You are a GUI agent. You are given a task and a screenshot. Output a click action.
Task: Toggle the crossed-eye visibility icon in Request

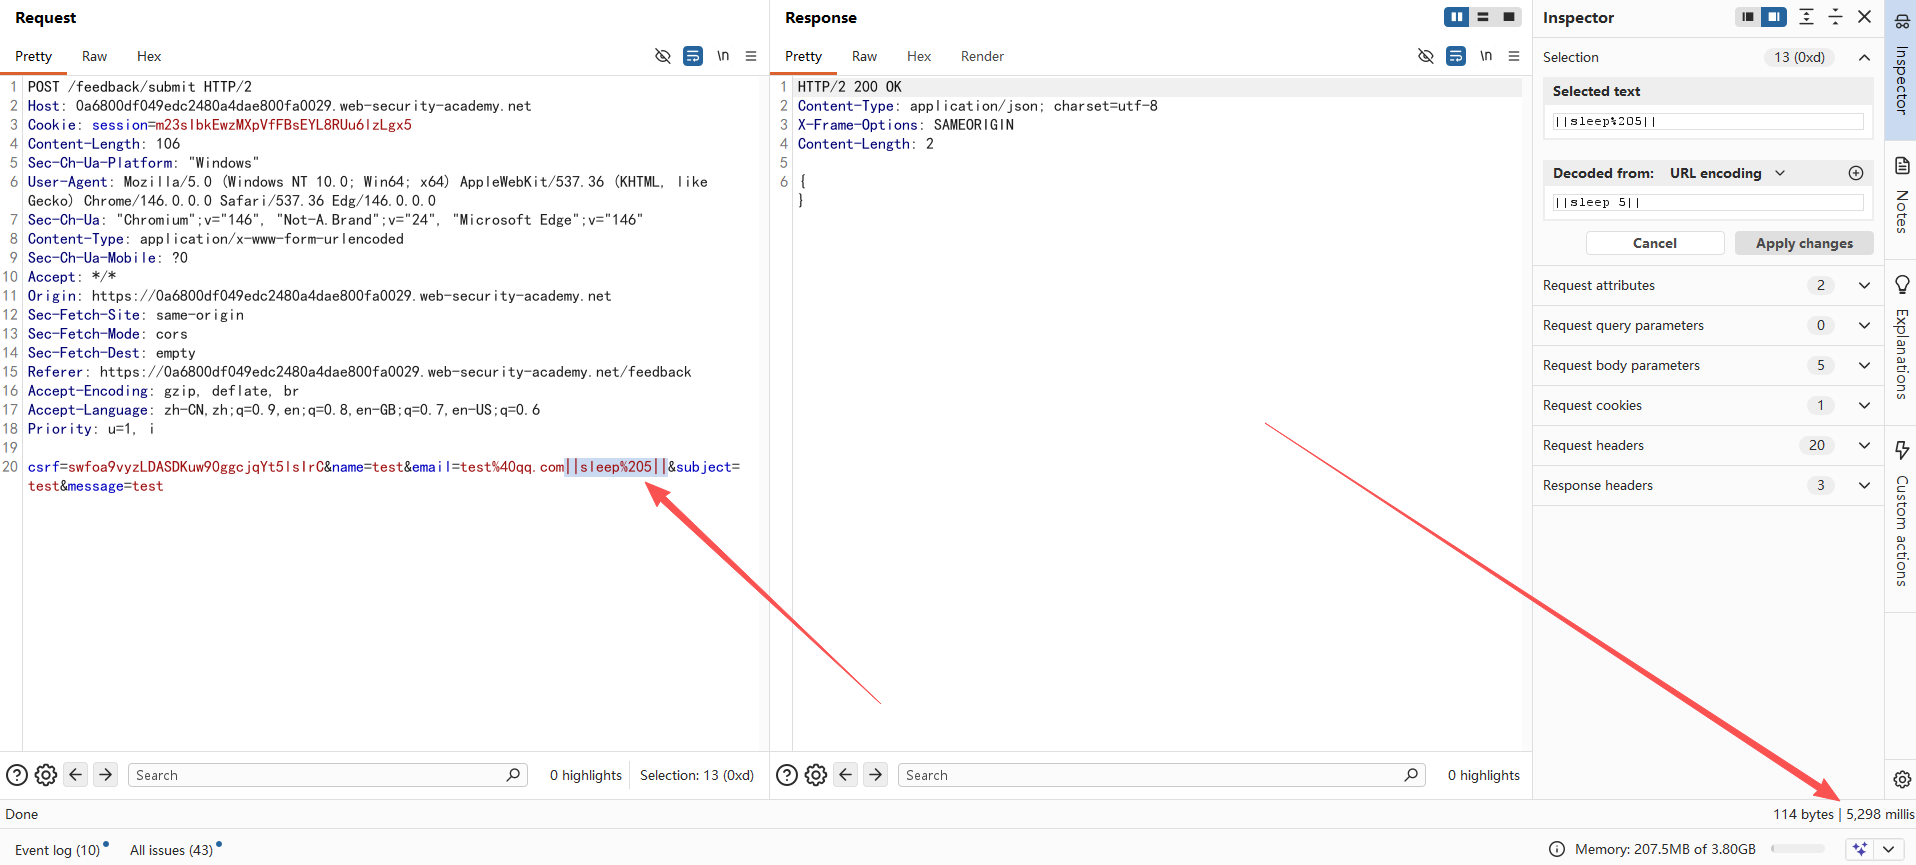click(662, 56)
